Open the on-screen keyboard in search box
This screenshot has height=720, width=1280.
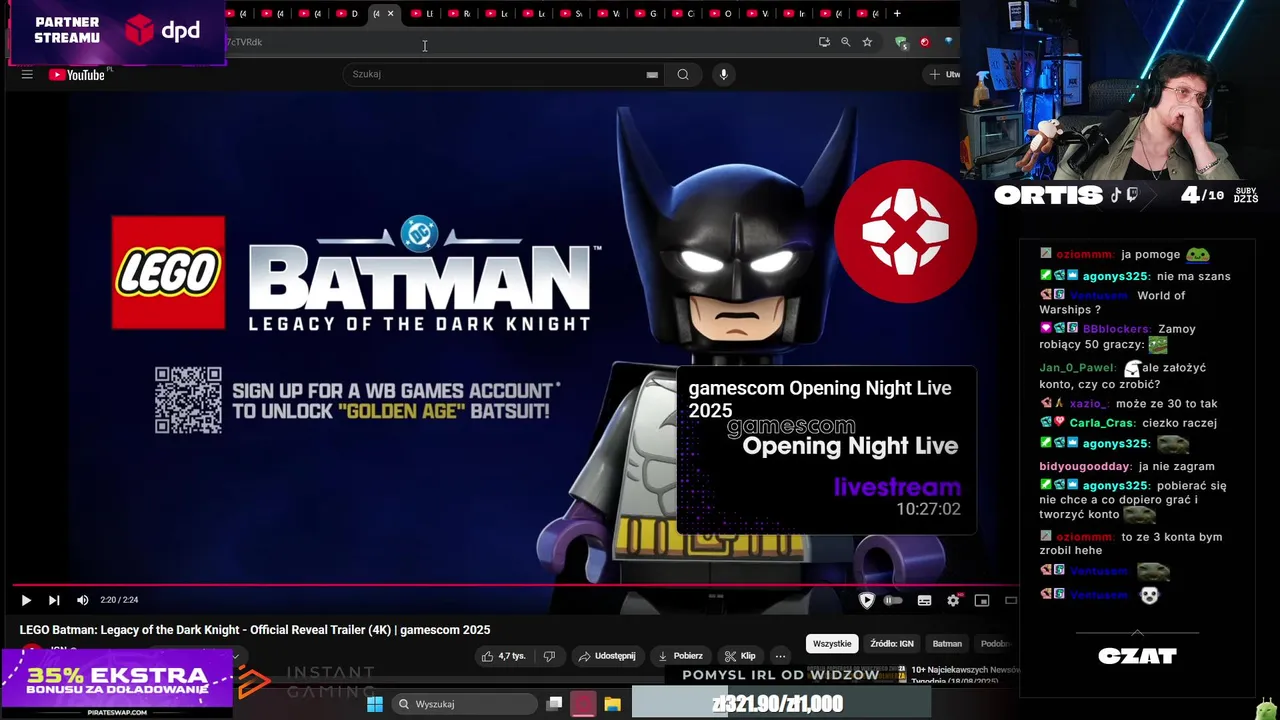tap(652, 74)
